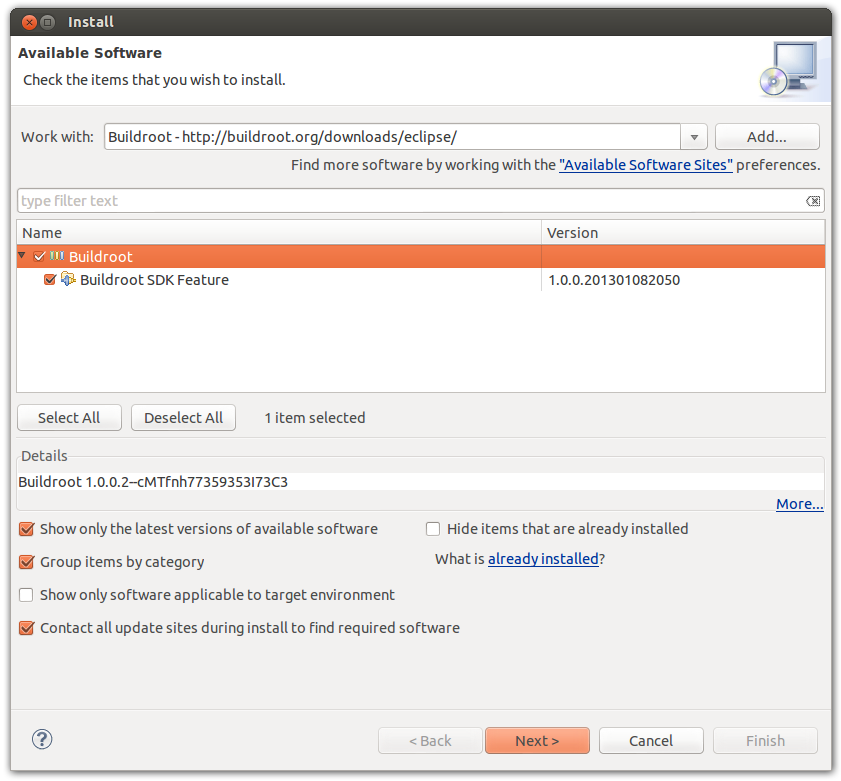Click the Name column header

click(279, 233)
